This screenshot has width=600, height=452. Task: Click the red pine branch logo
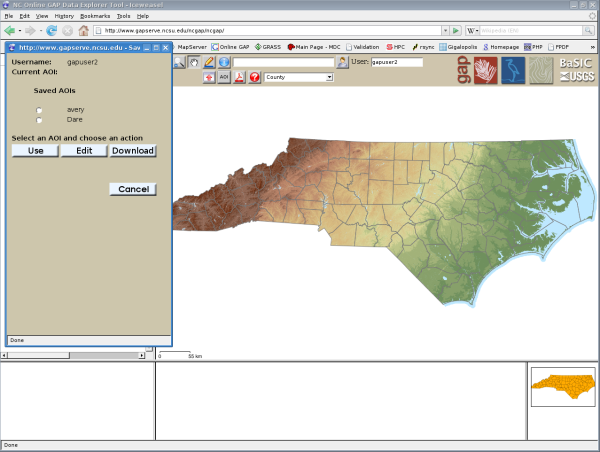[x=486, y=70]
